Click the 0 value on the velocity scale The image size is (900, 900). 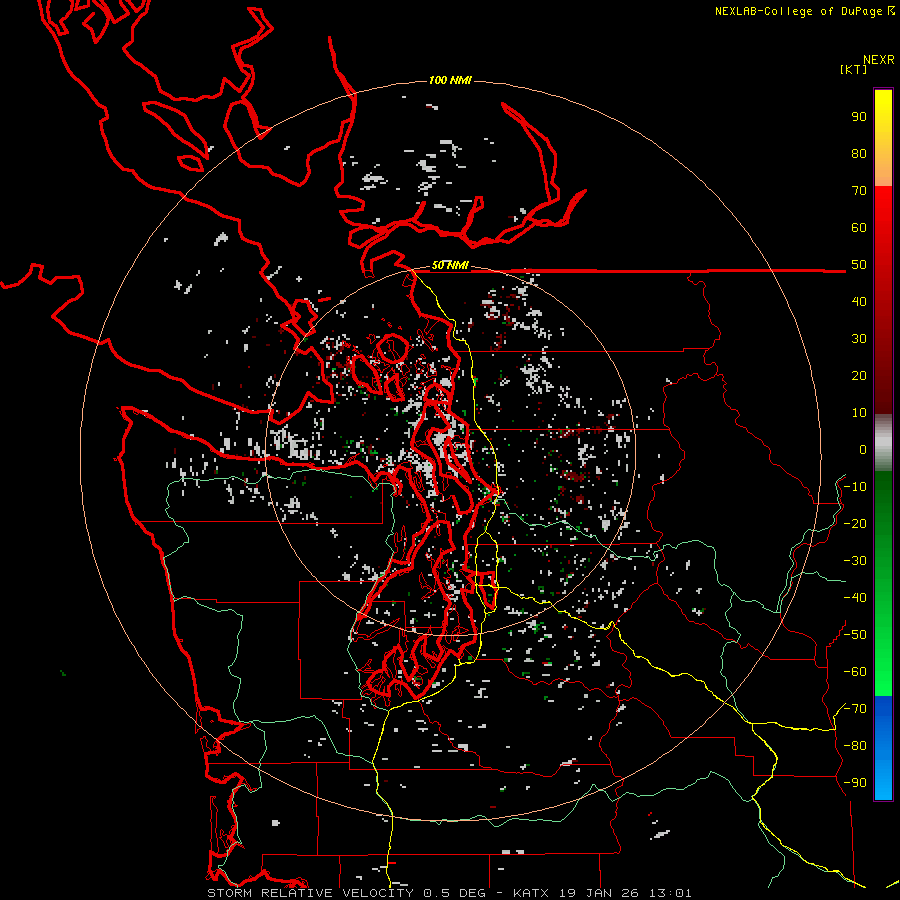863,450
